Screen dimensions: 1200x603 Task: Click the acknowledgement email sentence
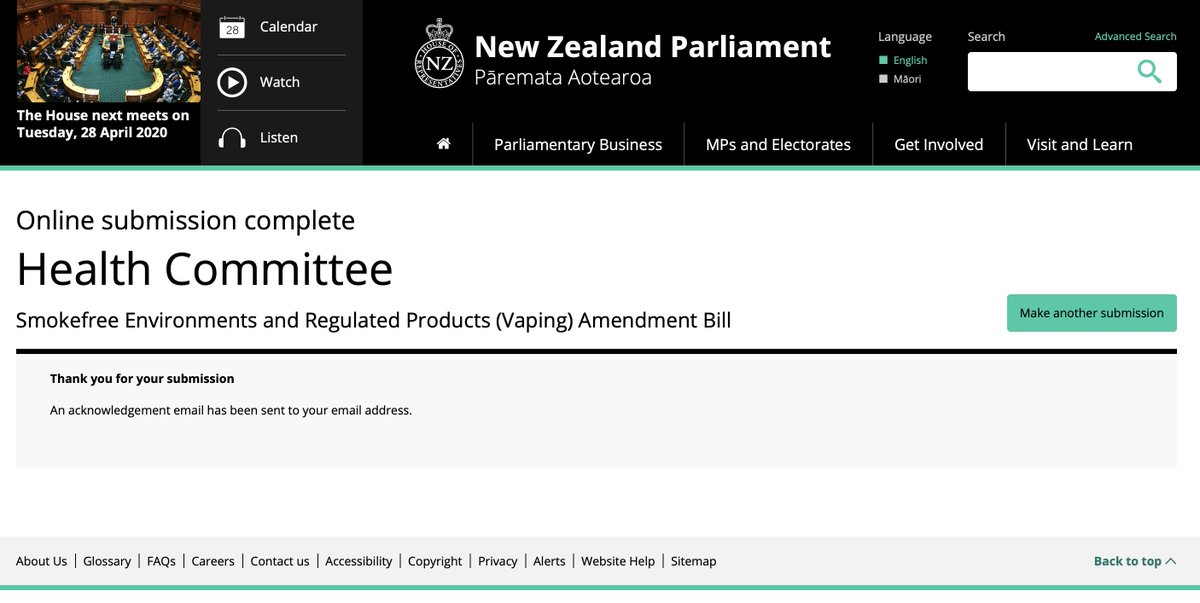pos(231,410)
